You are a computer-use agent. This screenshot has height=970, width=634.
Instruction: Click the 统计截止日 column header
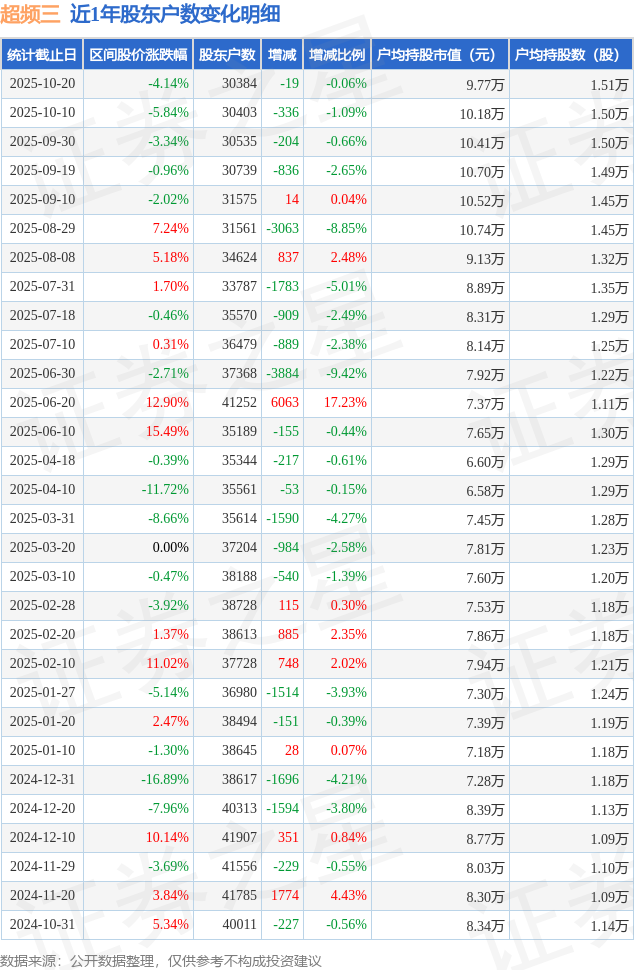[42, 55]
